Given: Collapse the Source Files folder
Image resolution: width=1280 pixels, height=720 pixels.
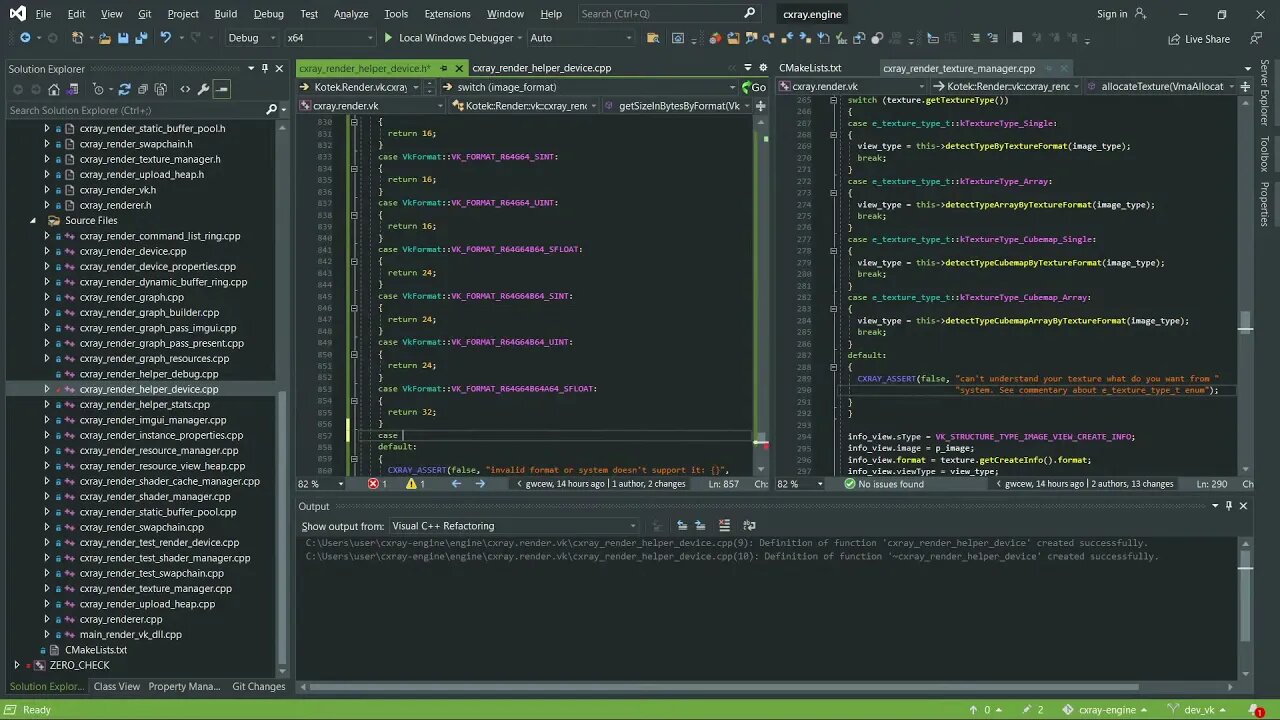Looking at the screenshot, I should pyautogui.click(x=32, y=220).
